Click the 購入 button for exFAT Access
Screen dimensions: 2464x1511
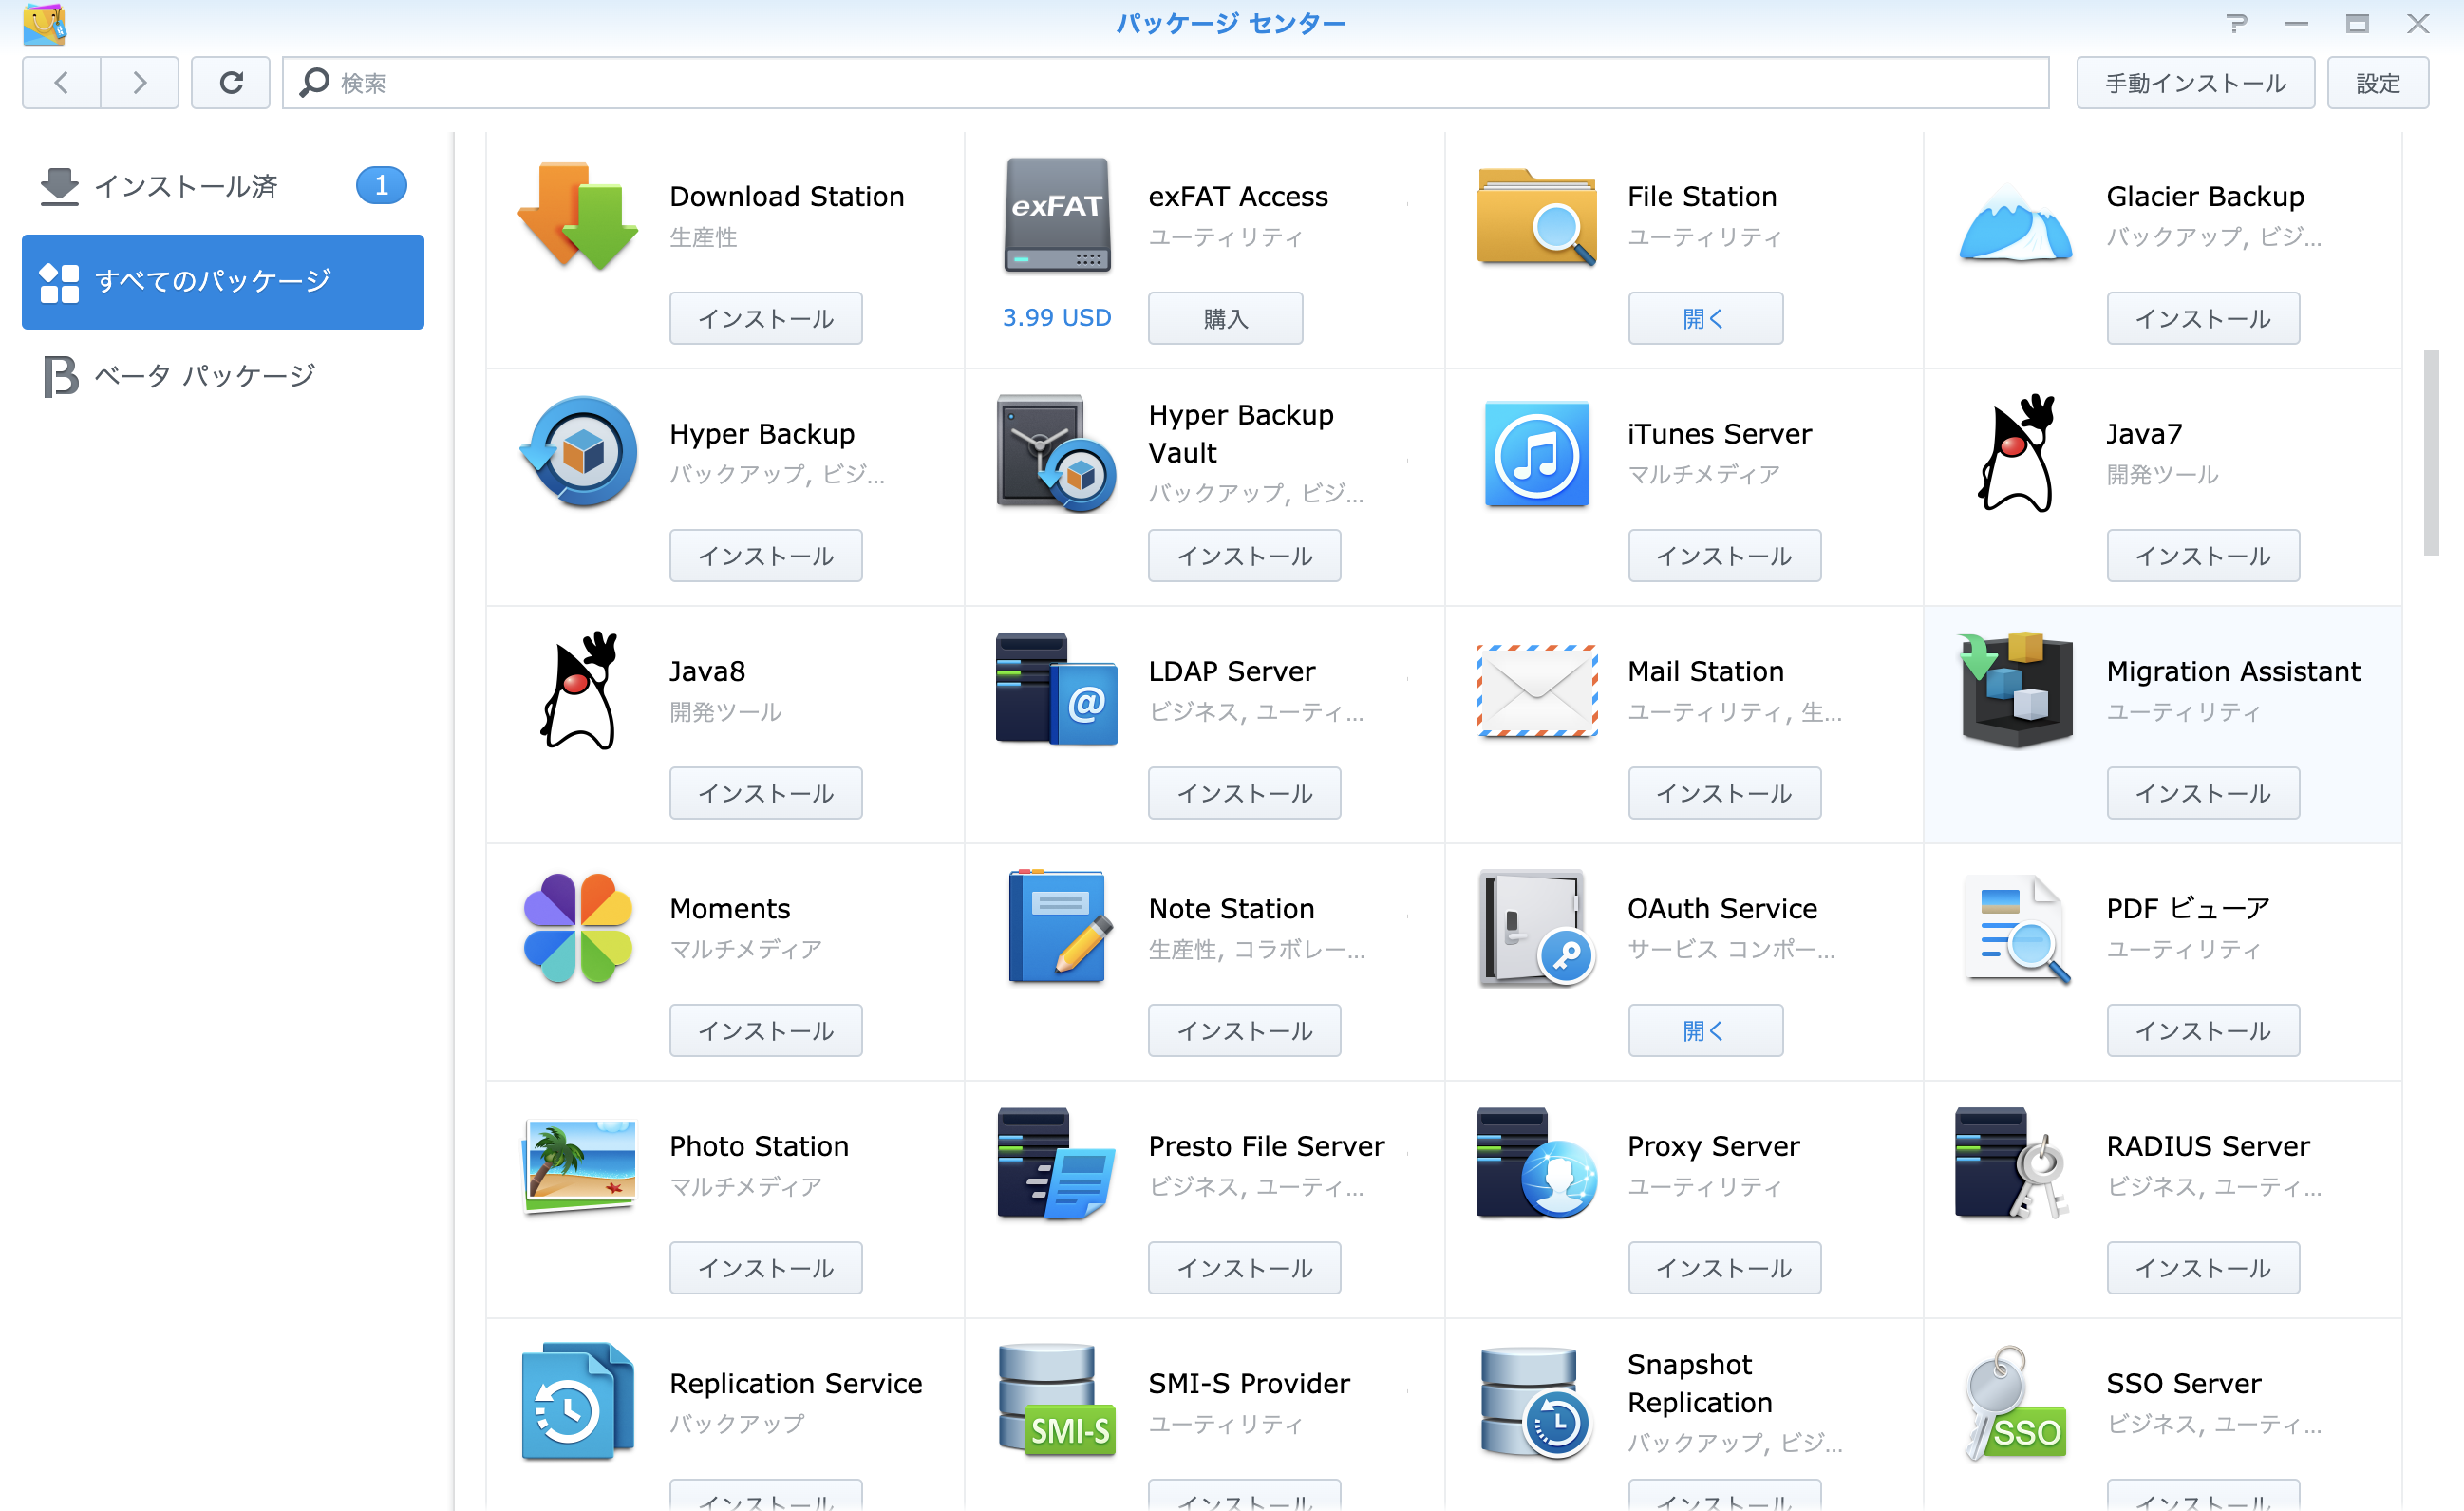[1226, 318]
